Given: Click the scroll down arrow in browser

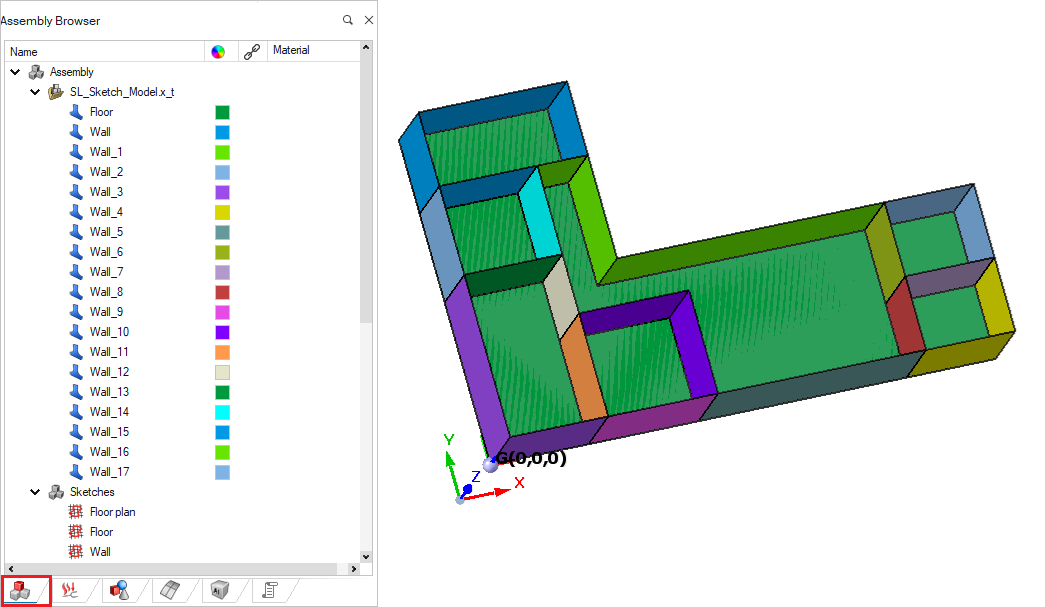Looking at the screenshot, I should [365, 556].
